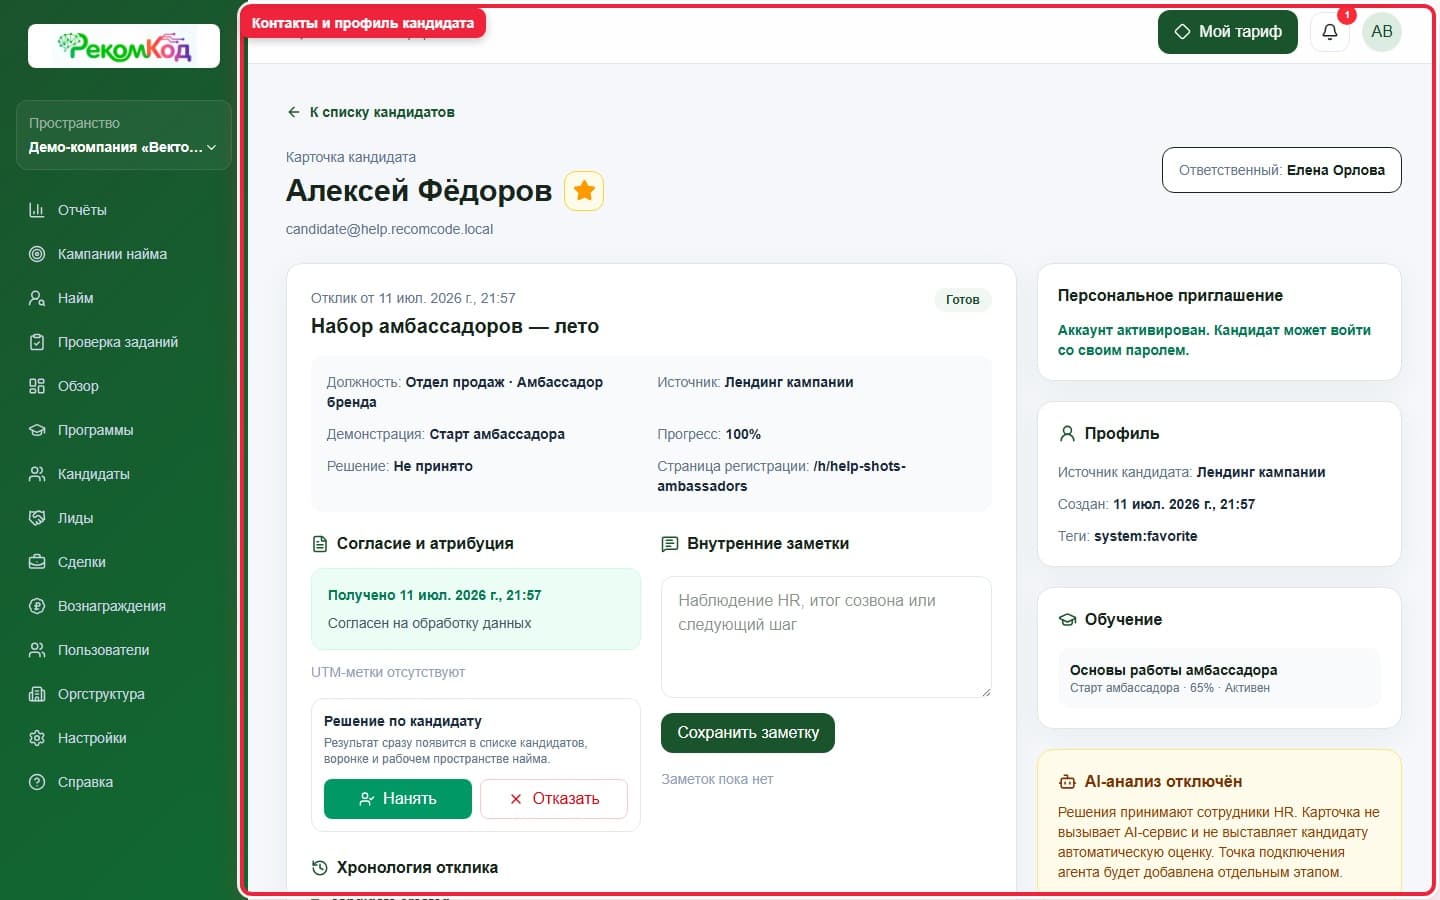Click the Отказать button
1440x900 pixels.
pyautogui.click(x=554, y=799)
